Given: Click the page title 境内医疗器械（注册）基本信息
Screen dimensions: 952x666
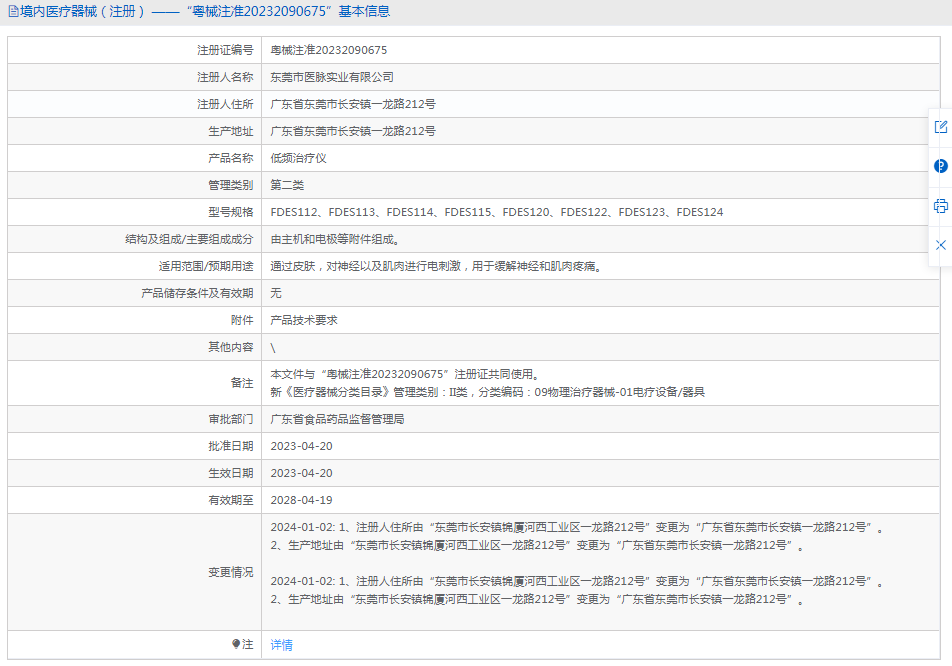Looking at the screenshot, I should pyautogui.click(x=205, y=12).
